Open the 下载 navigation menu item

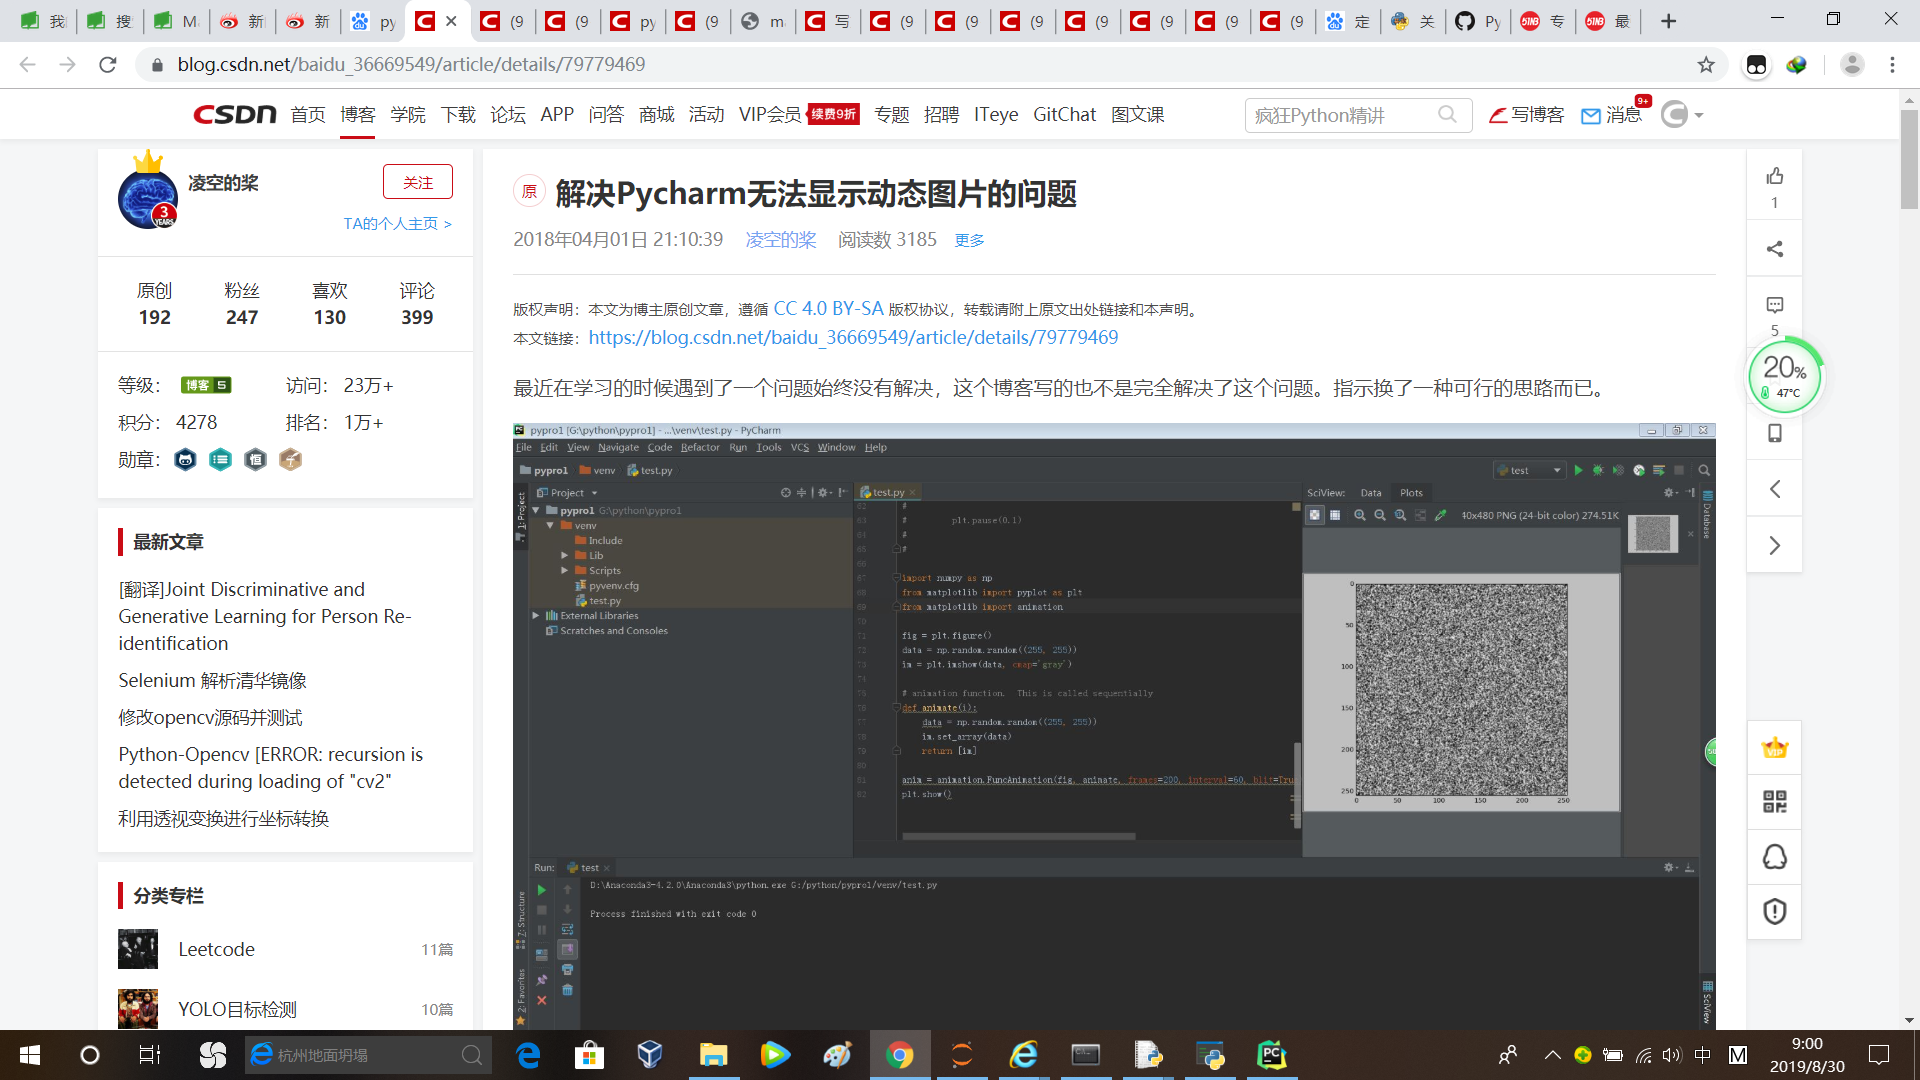[x=458, y=115]
